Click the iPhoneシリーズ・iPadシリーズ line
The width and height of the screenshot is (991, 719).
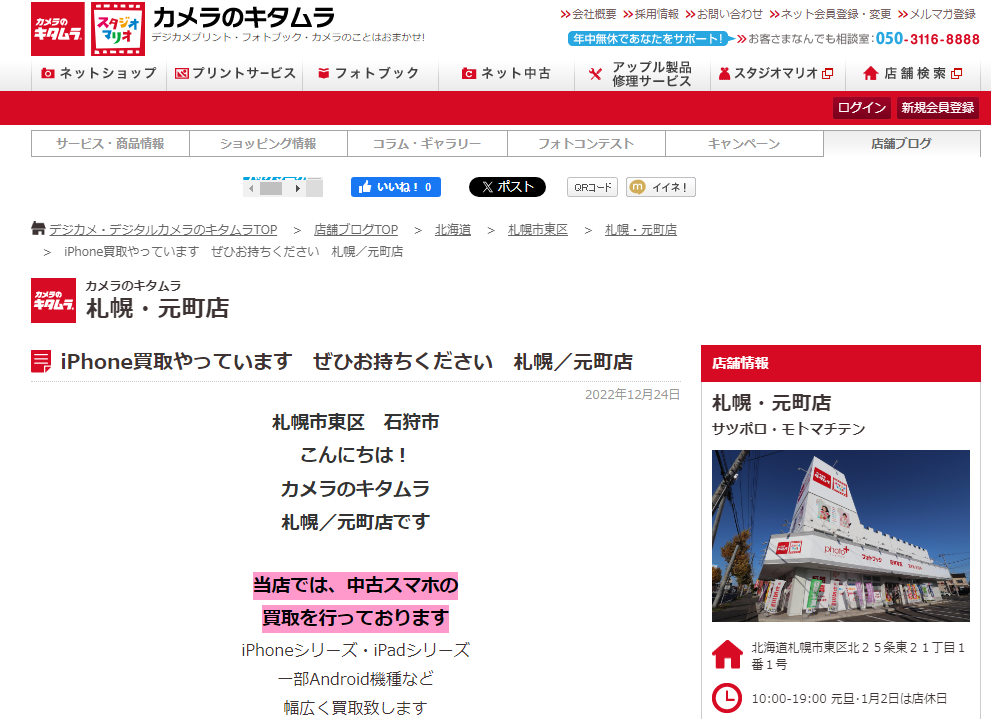(356, 650)
